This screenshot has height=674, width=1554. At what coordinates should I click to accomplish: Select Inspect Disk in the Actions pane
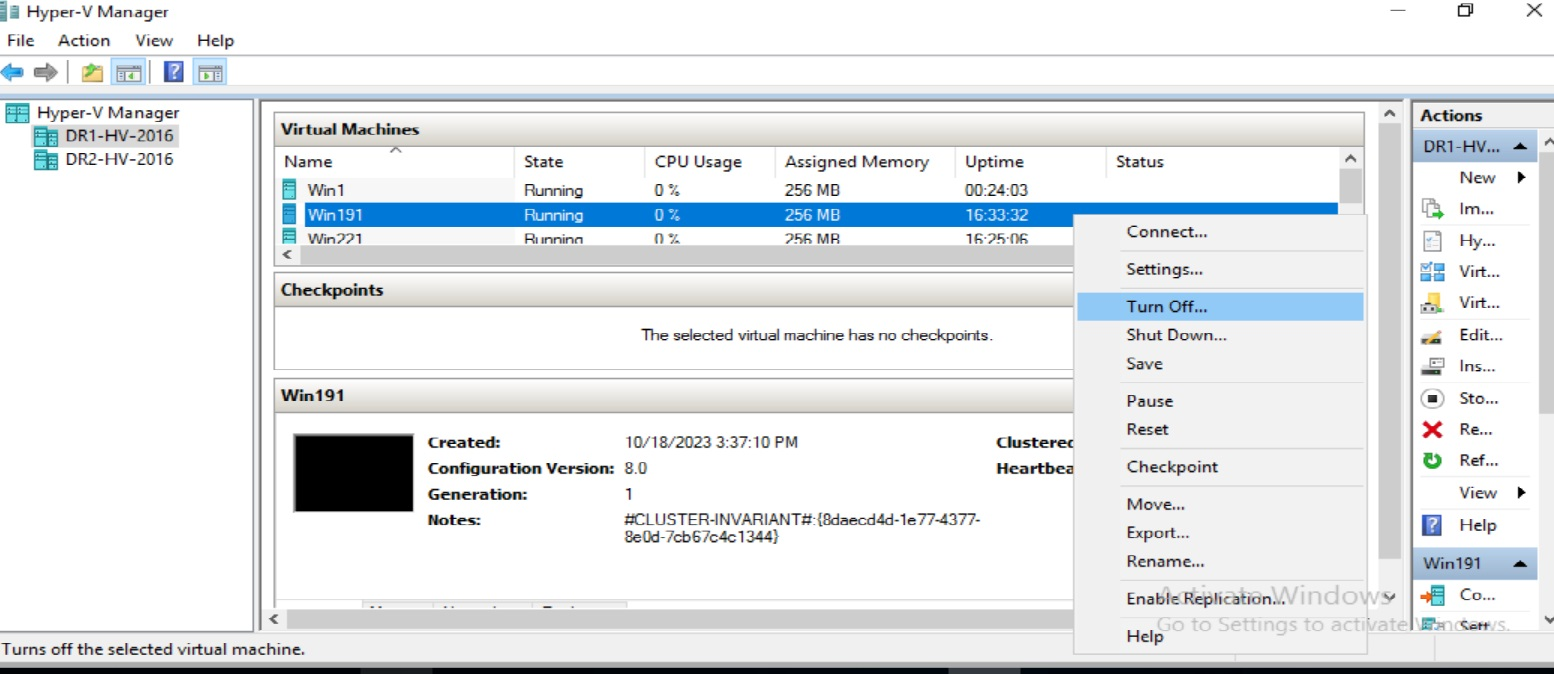1476,365
